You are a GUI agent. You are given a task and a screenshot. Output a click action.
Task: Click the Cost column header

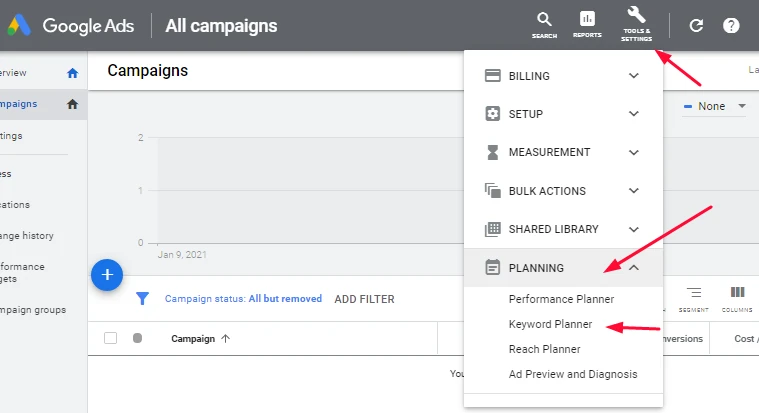coord(745,338)
